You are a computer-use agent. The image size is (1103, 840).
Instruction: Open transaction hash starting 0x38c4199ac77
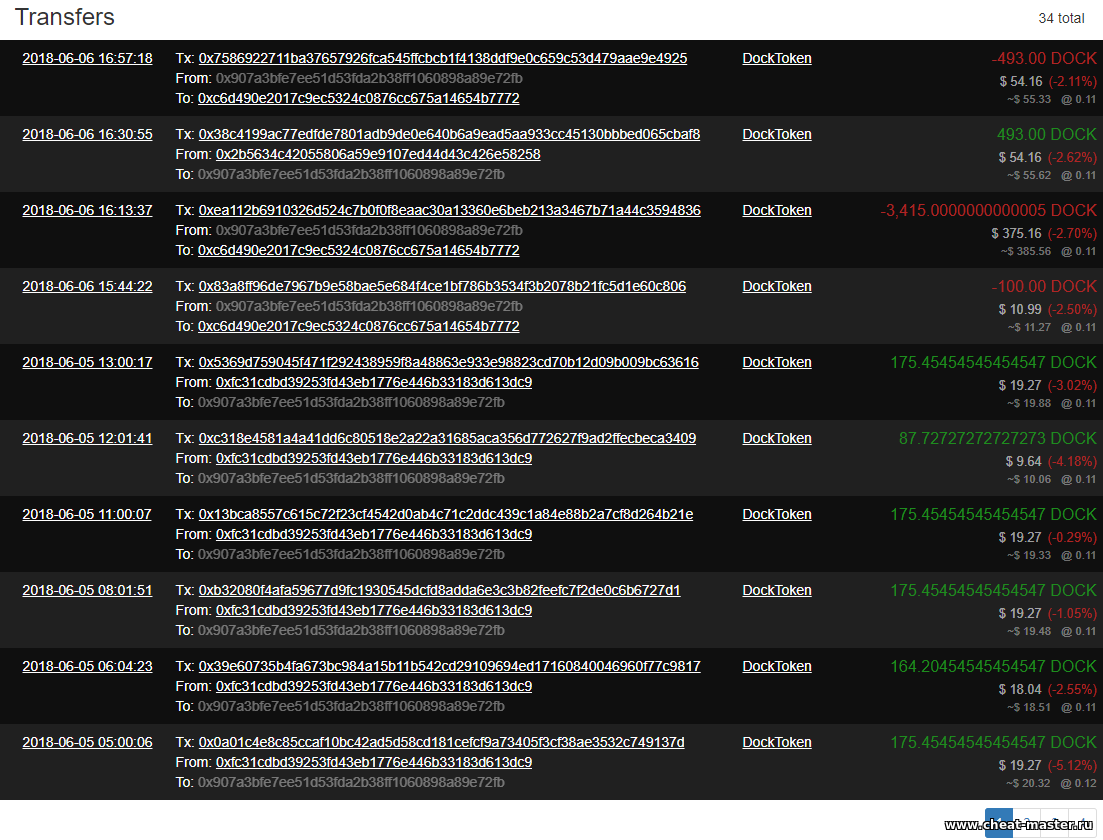click(449, 134)
